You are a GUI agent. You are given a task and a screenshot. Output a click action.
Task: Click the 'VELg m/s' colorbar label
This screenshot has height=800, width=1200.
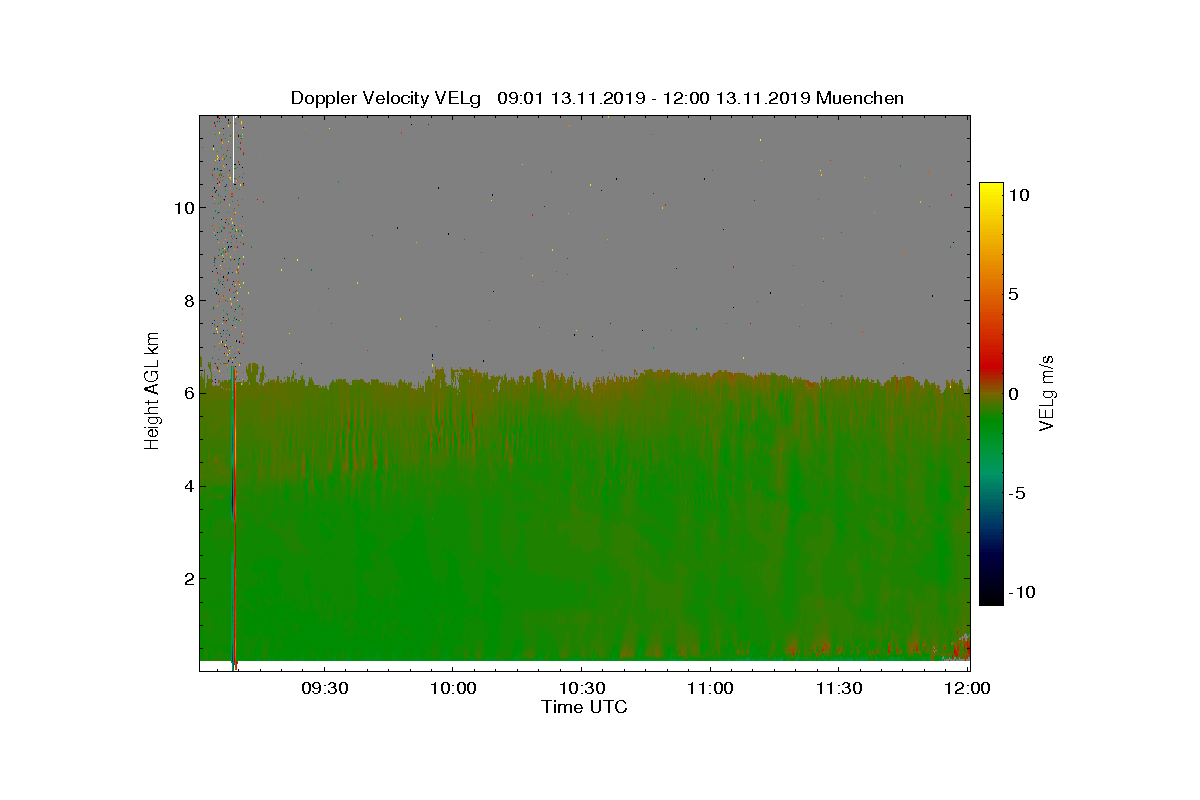click(x=1046, y=392)
